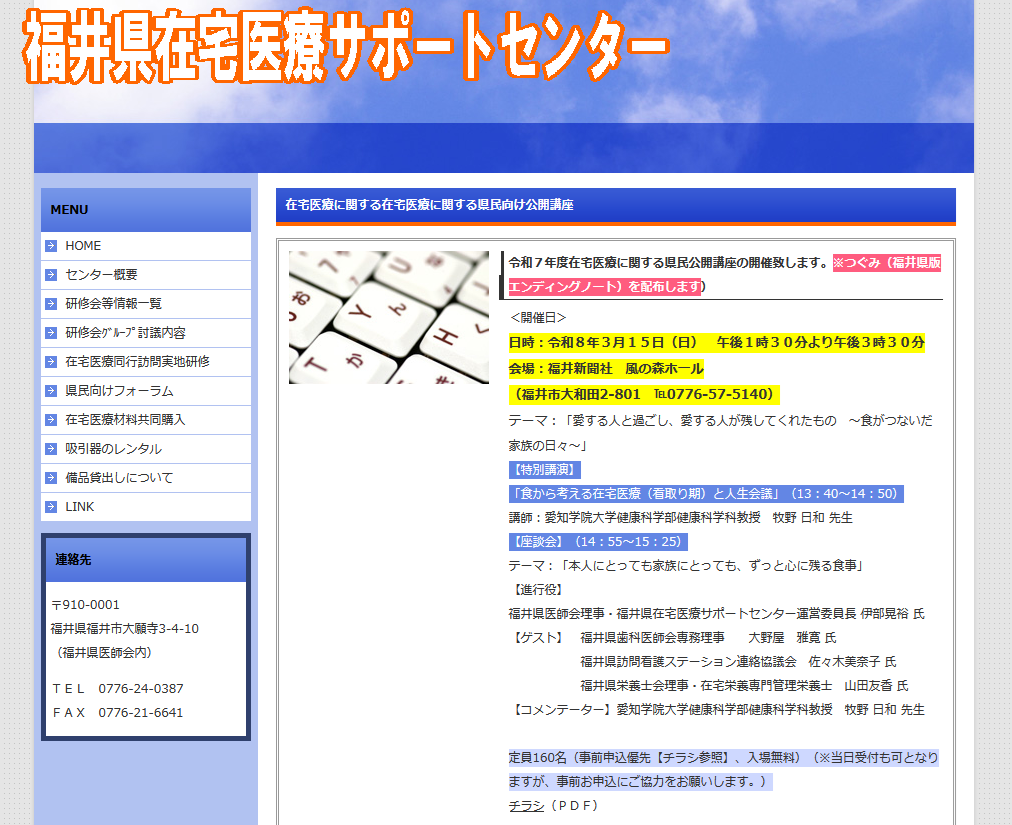Viewport: 1012px width, 825px height.
Task: Click the arrow icon beside HOME
Action: 51,246
